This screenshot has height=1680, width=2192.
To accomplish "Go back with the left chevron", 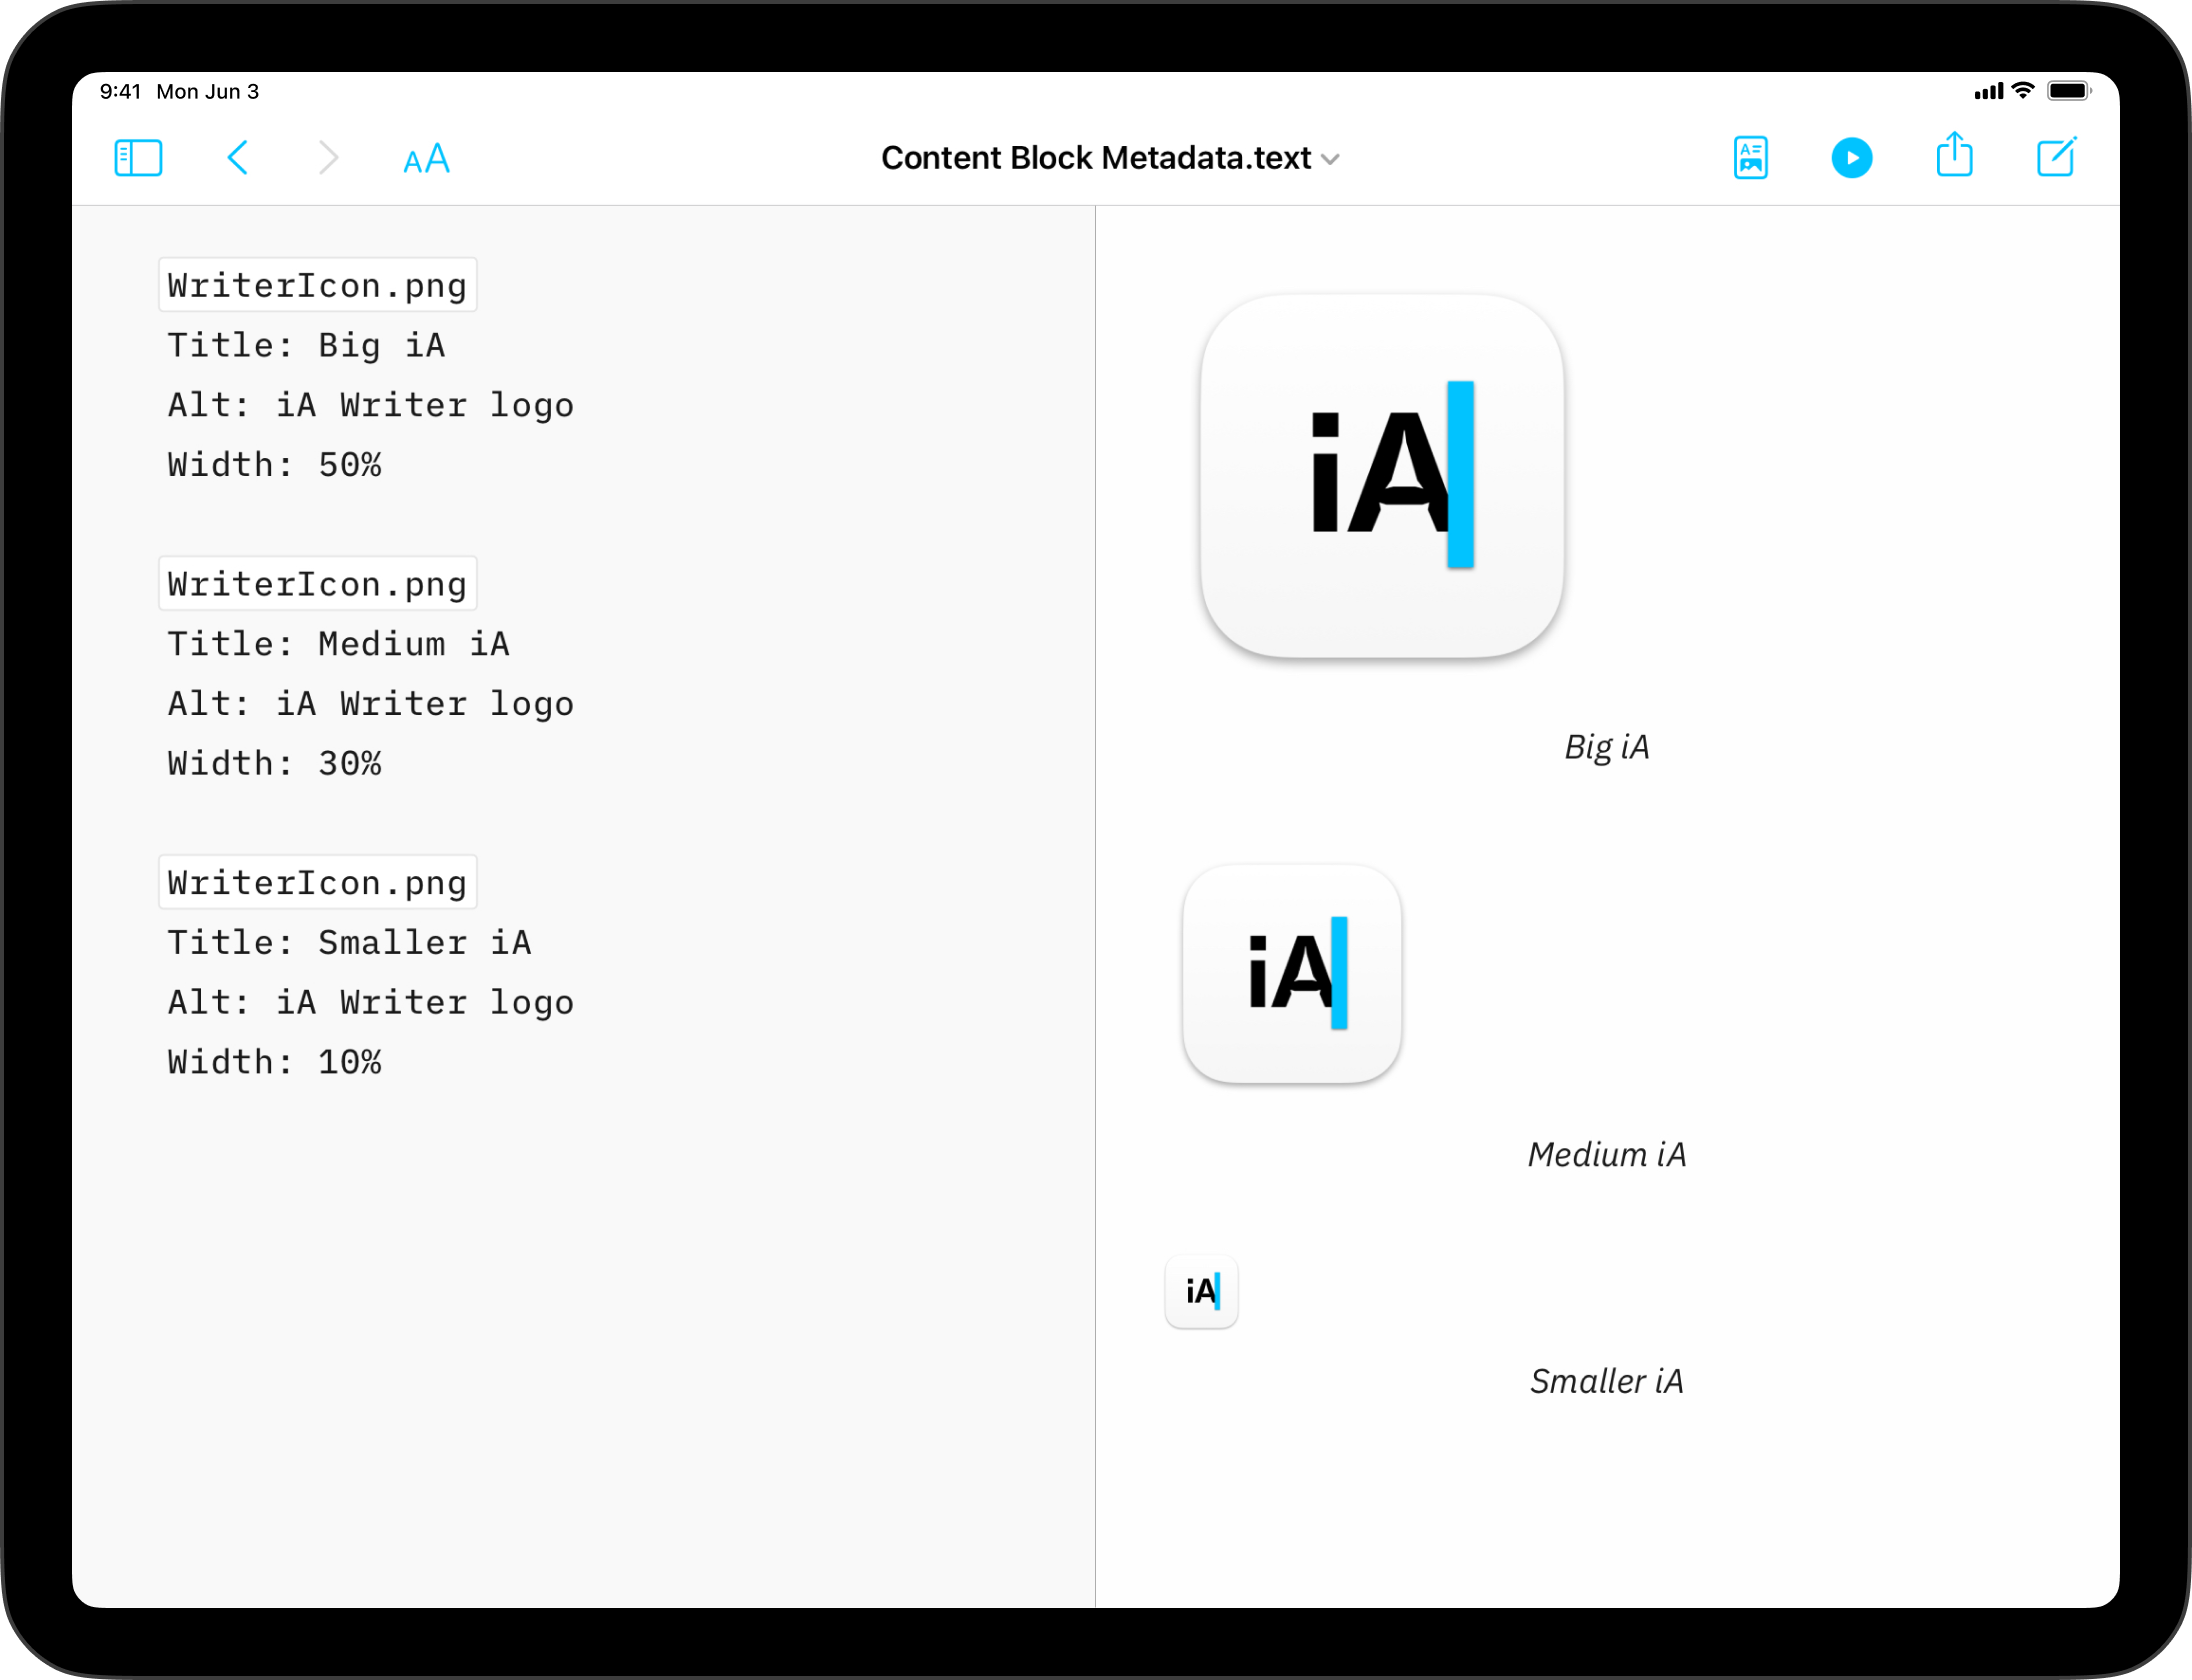I will (238, 158).
